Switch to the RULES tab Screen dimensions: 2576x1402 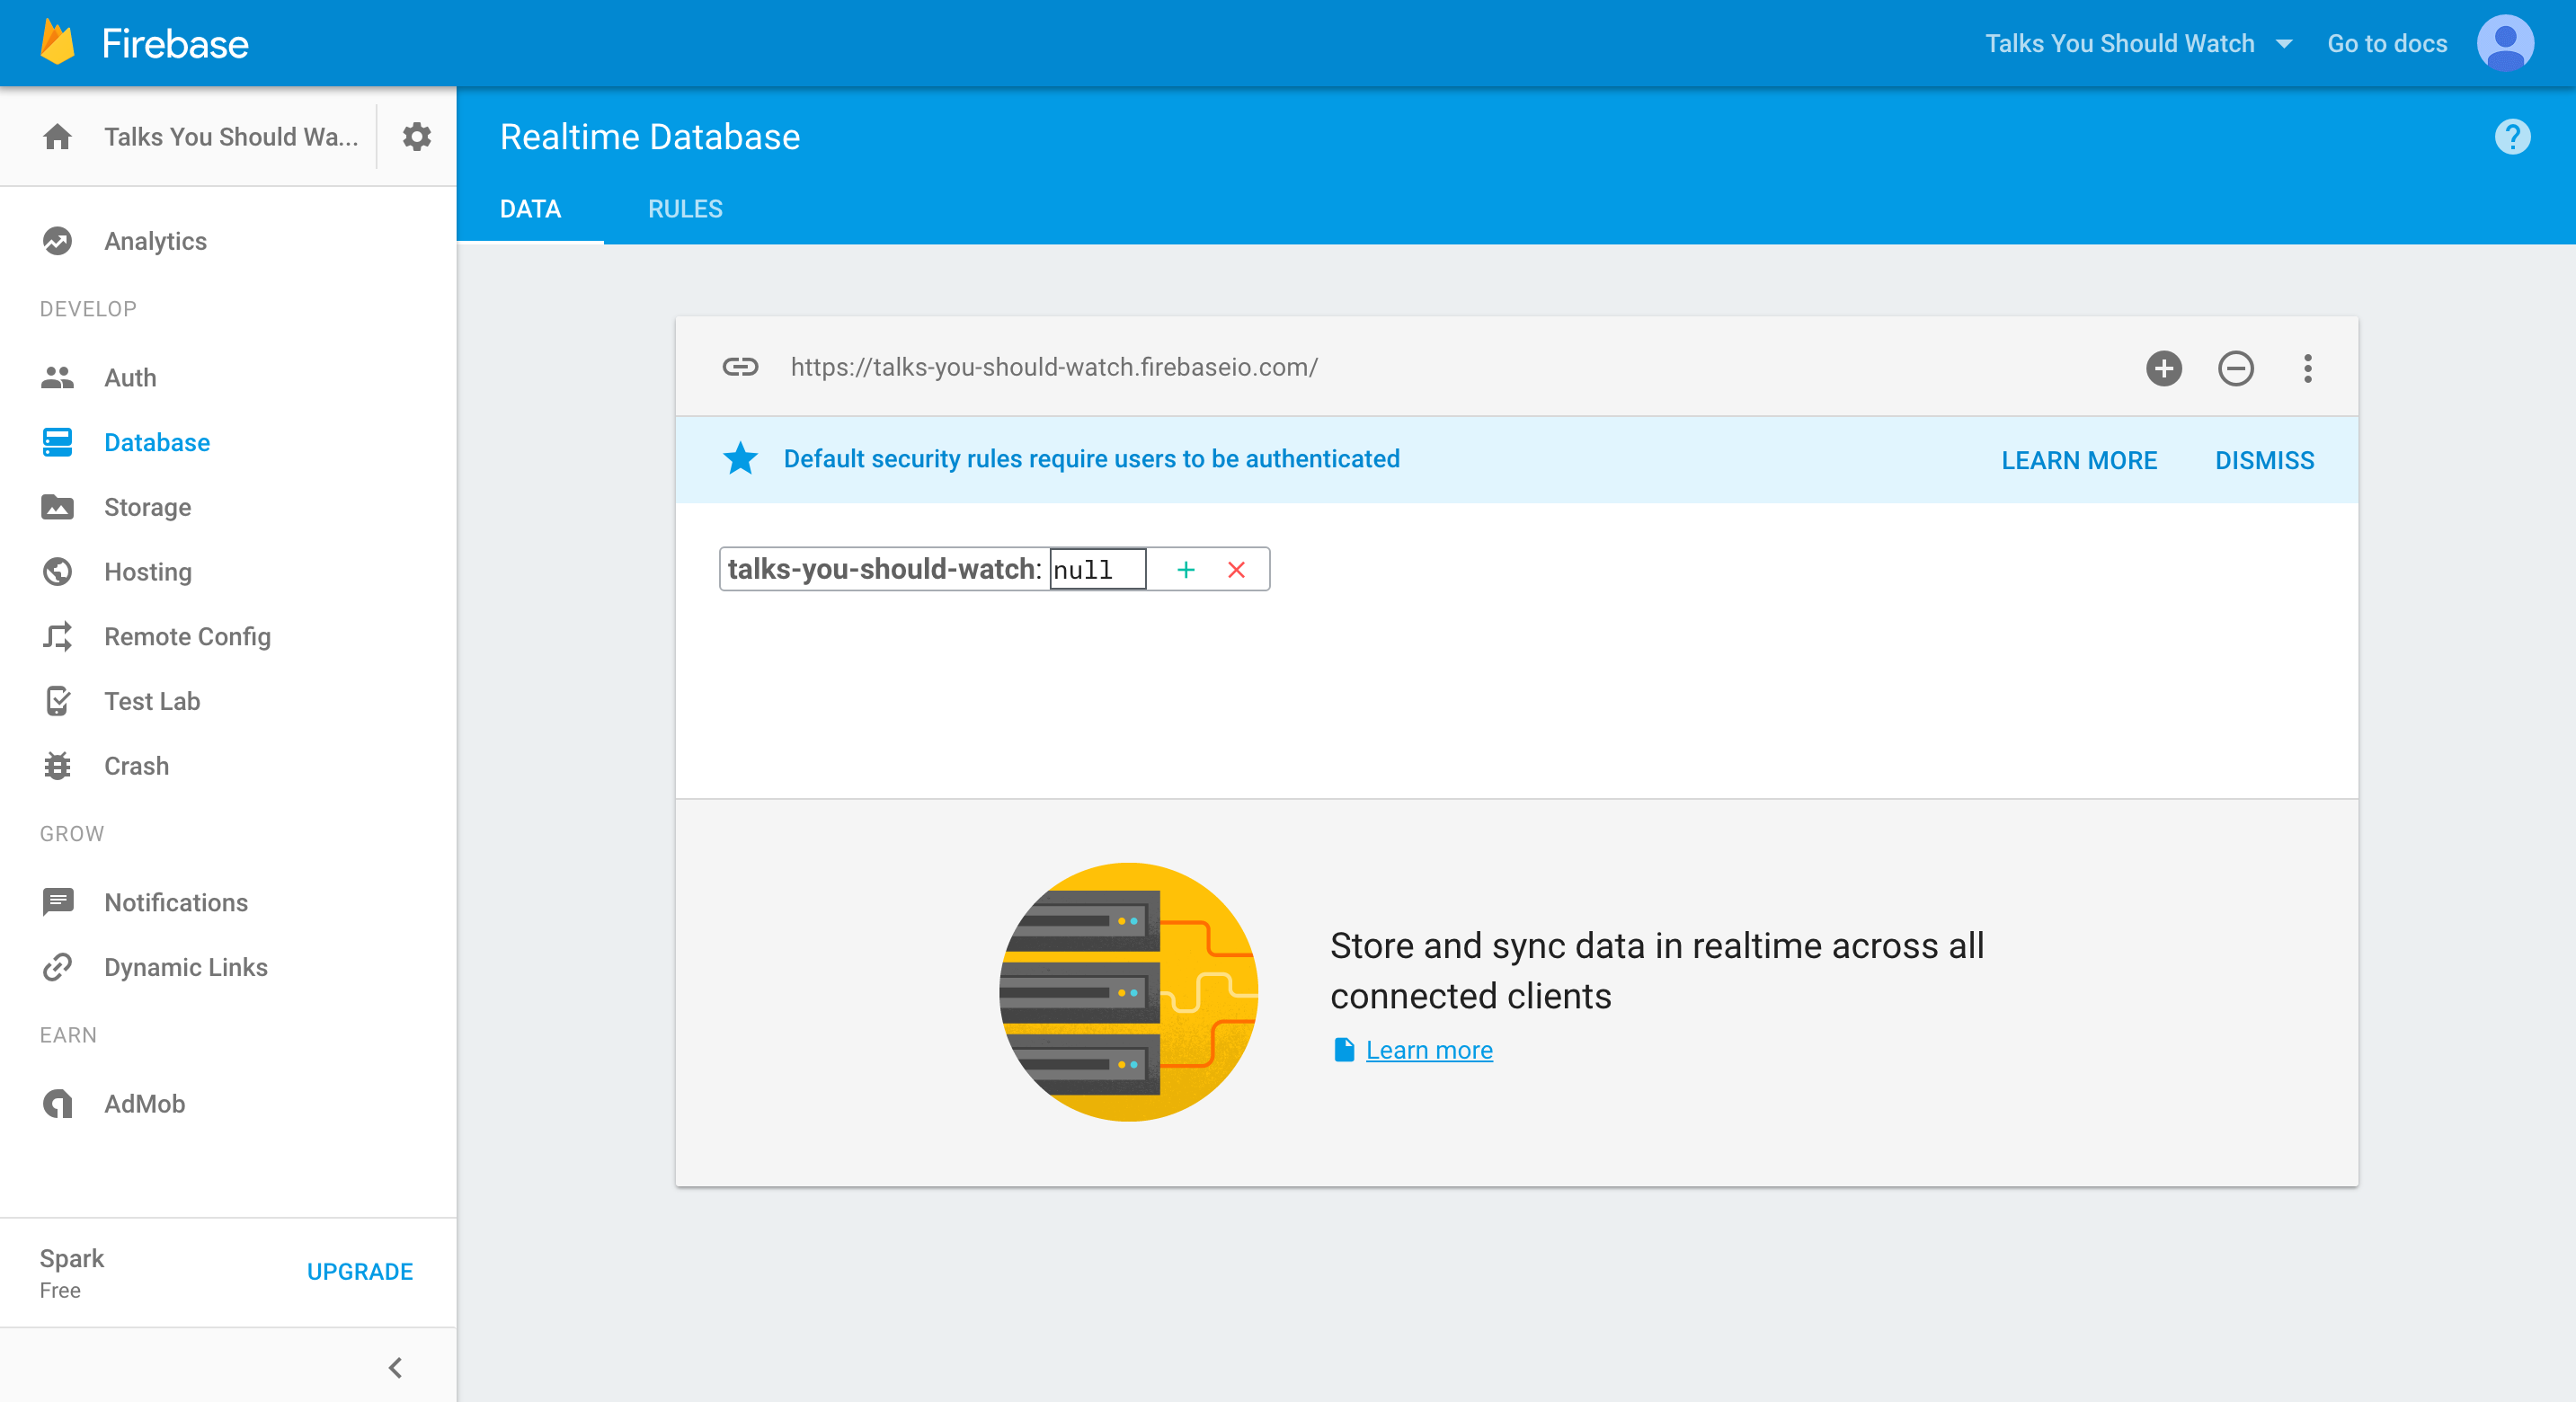[684, 209]
